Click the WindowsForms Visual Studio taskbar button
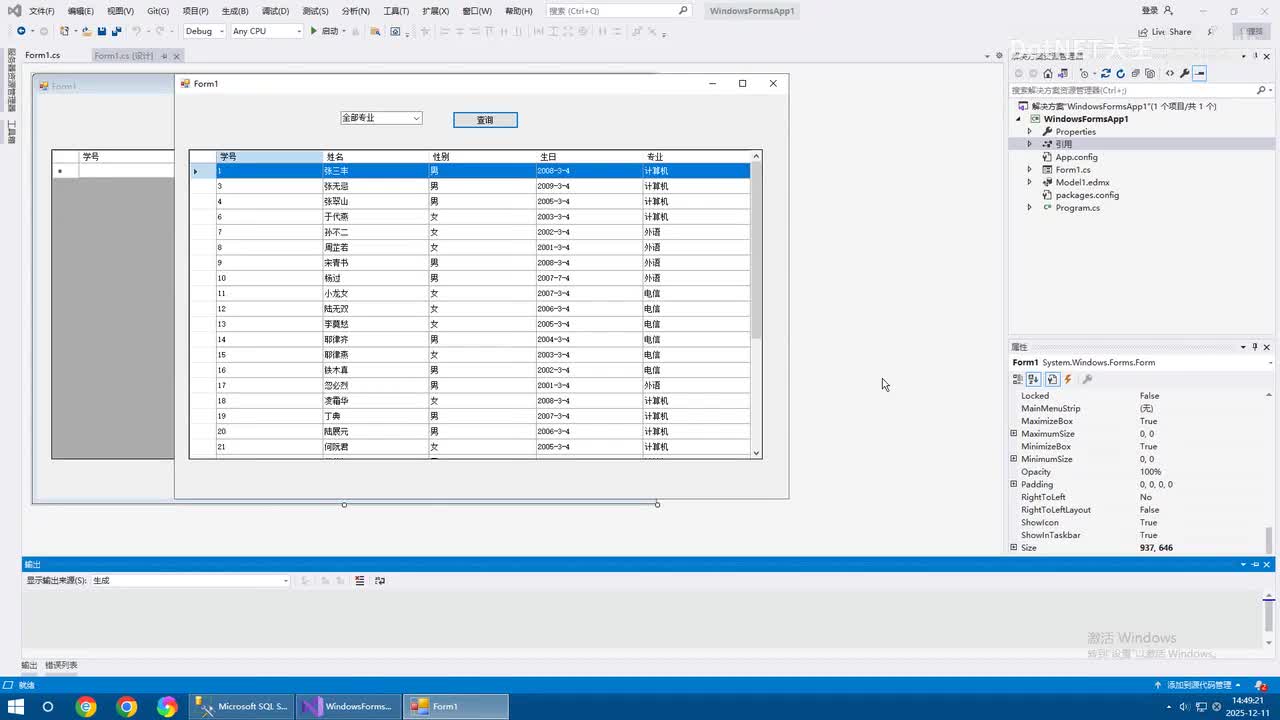The height and width of the screenshot is (720, 1280). point(348,707)
